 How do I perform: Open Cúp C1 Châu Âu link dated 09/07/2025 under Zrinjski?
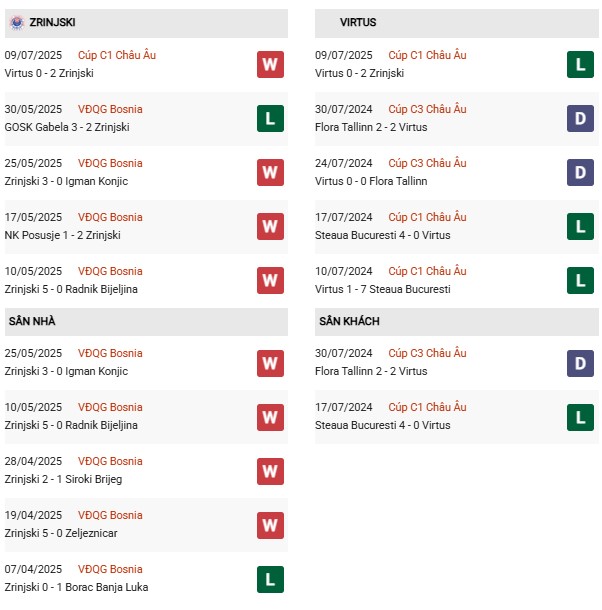(x=117, y=55)
